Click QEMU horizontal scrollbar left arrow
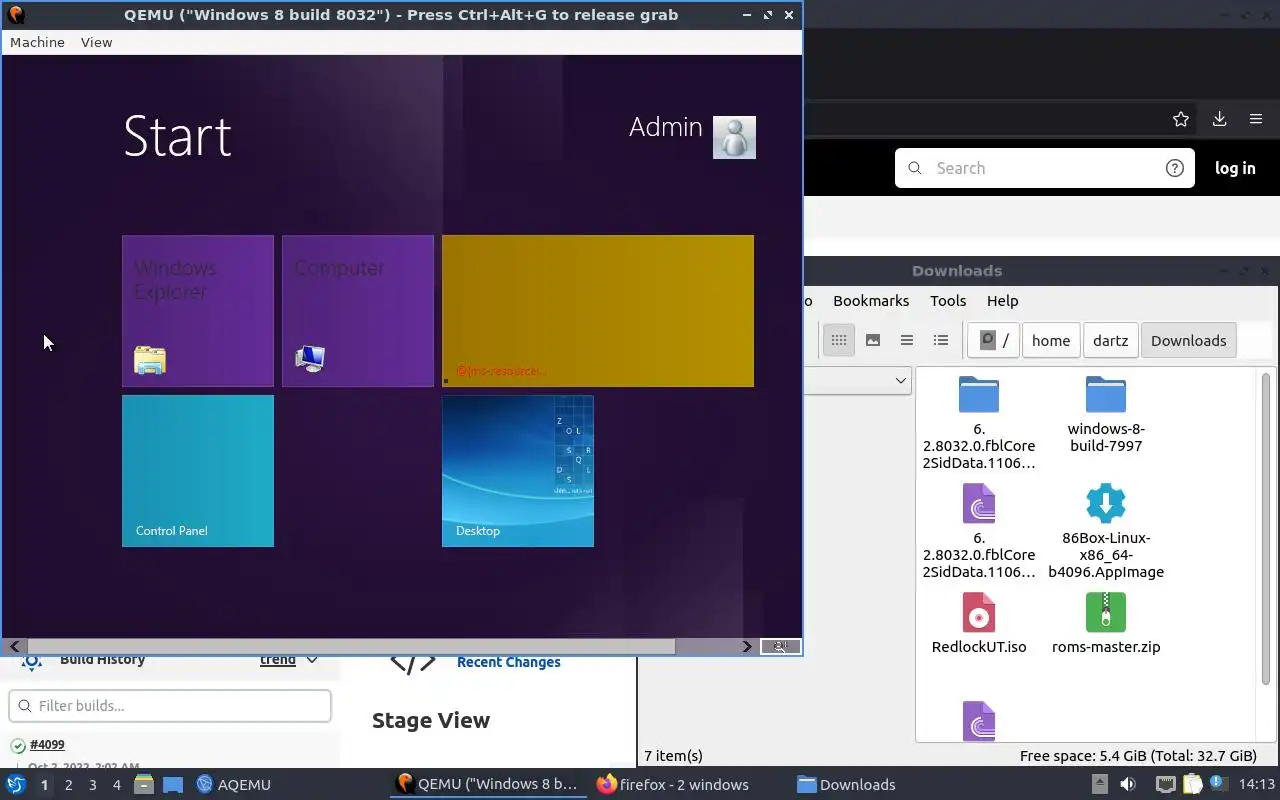The height and width of the screenshot is (800, 1280). click(15, 647)
